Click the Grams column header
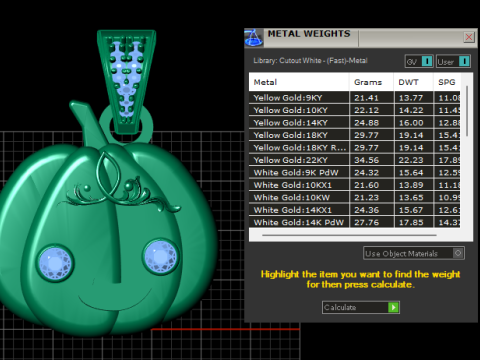The image size is (480, 360). 371,82
